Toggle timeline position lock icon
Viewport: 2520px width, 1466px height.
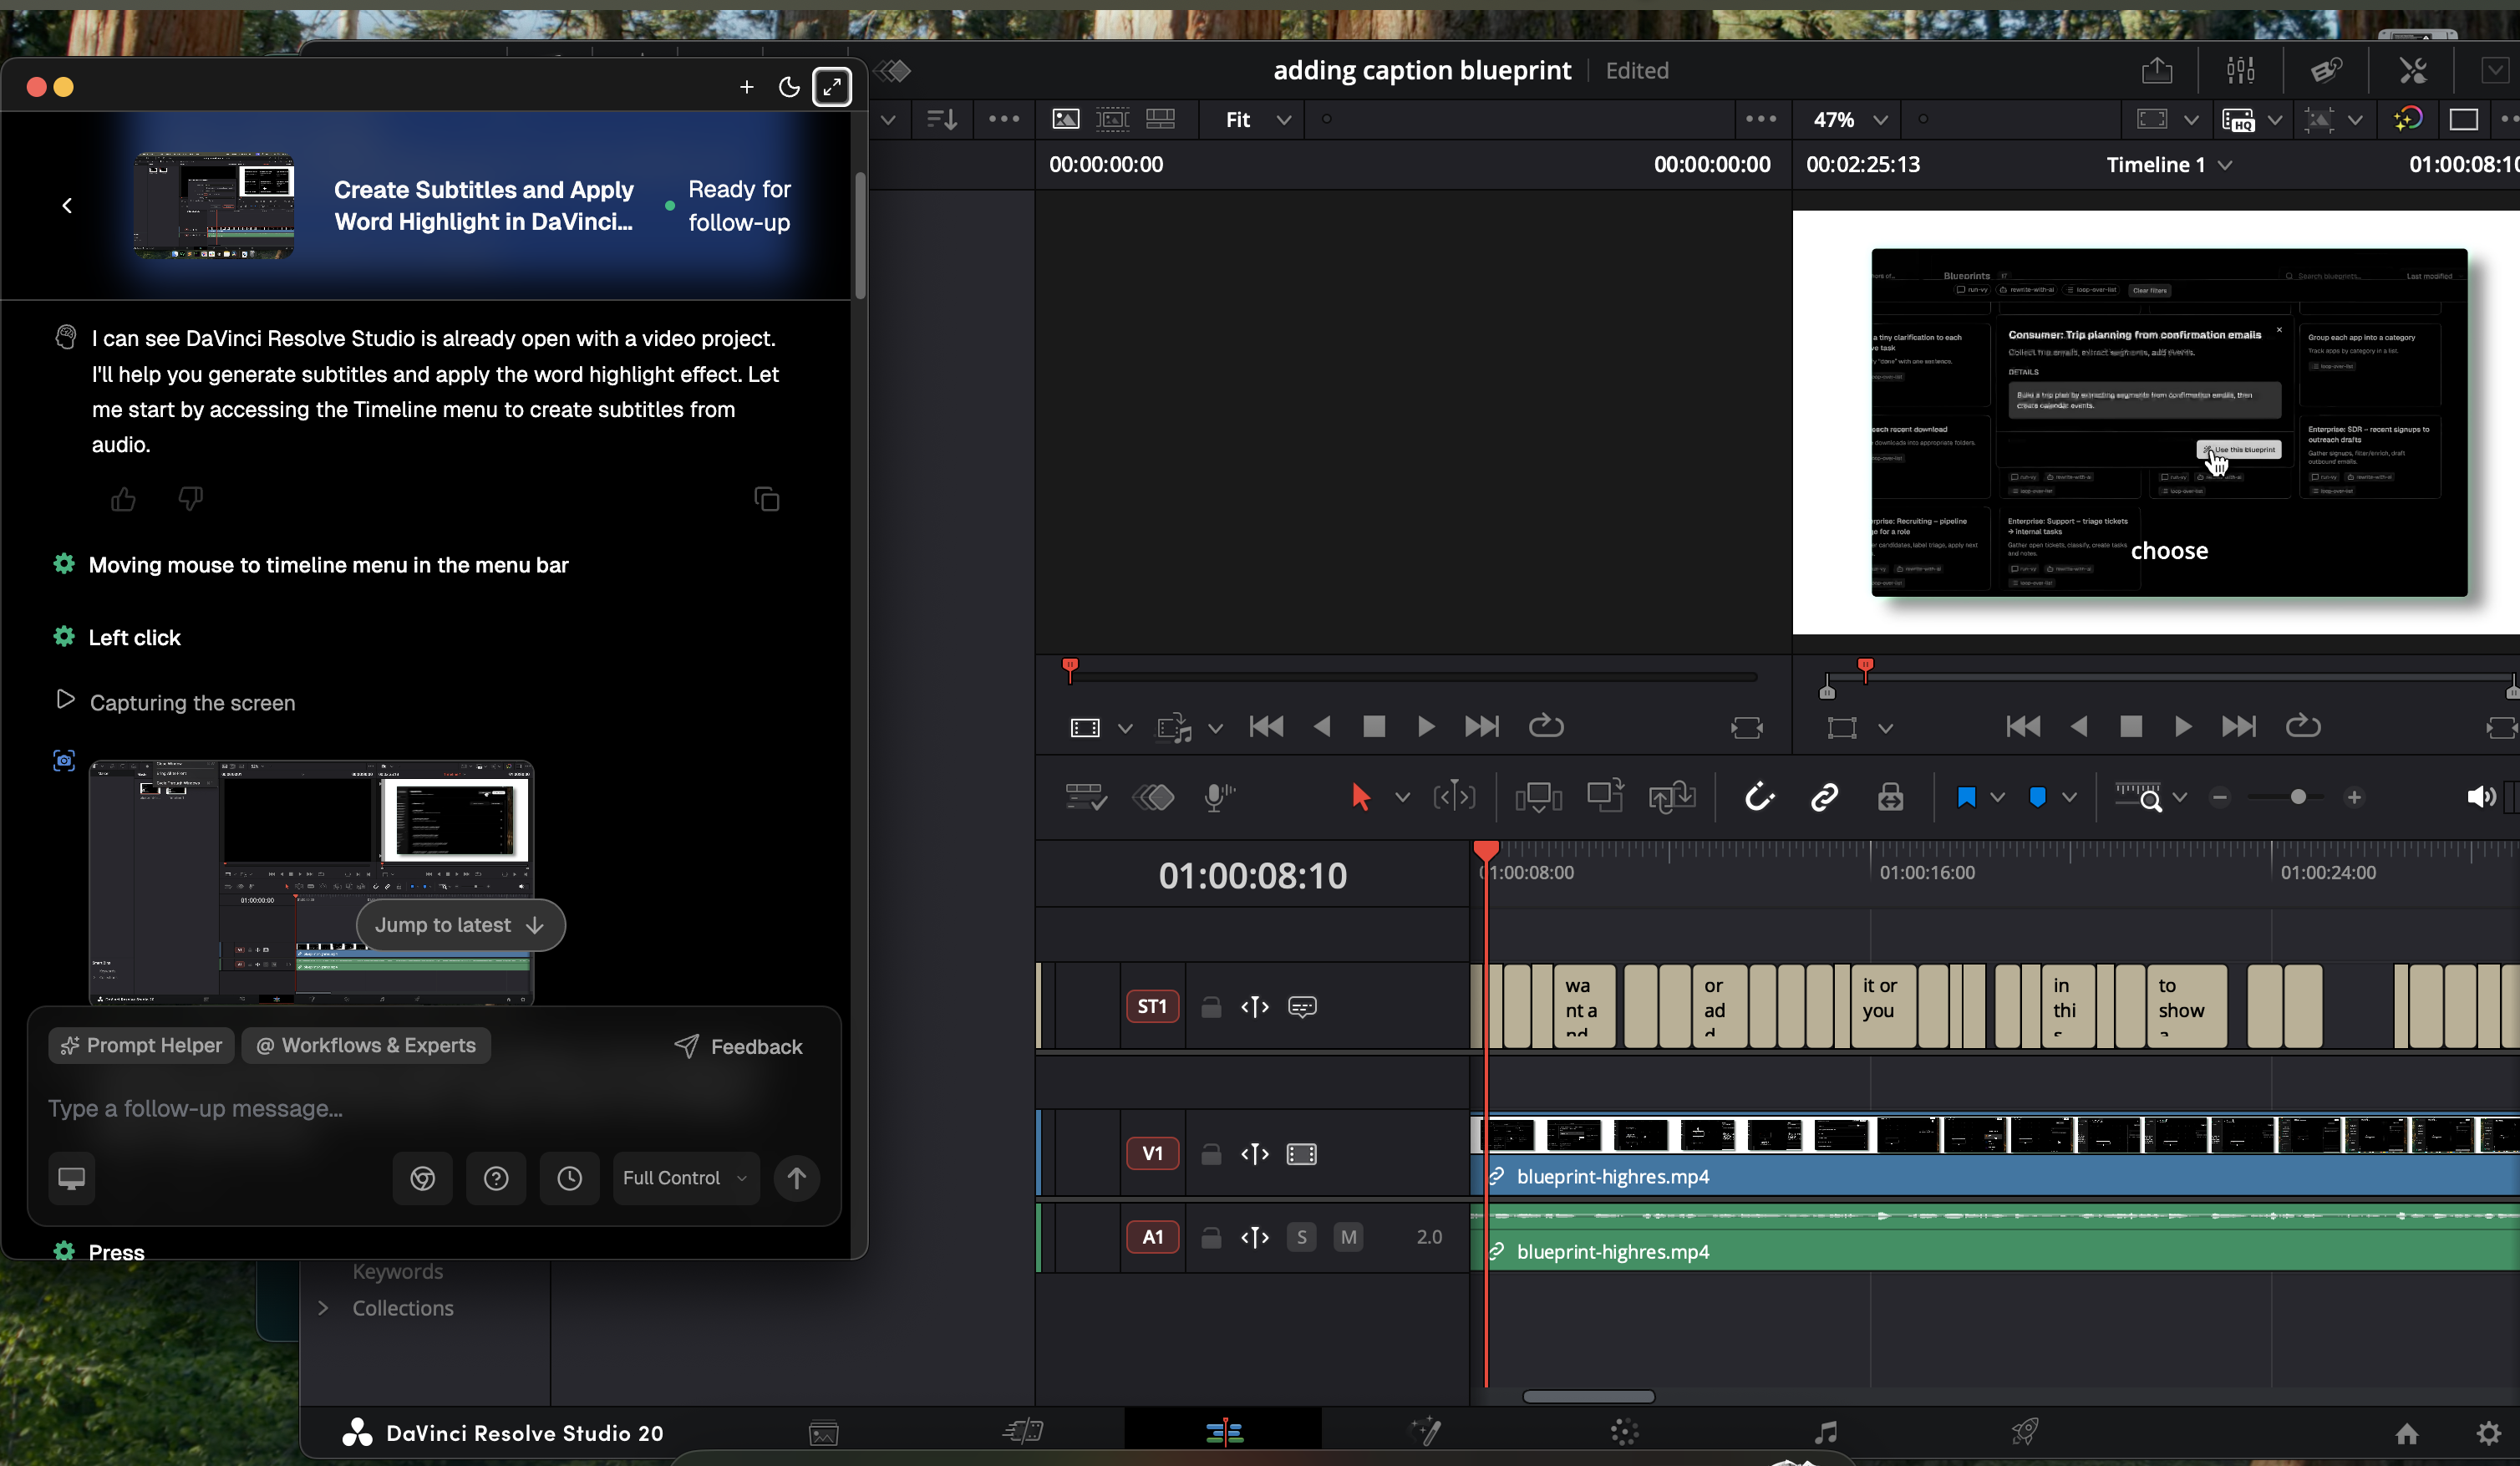click(x=1890, y=797)
